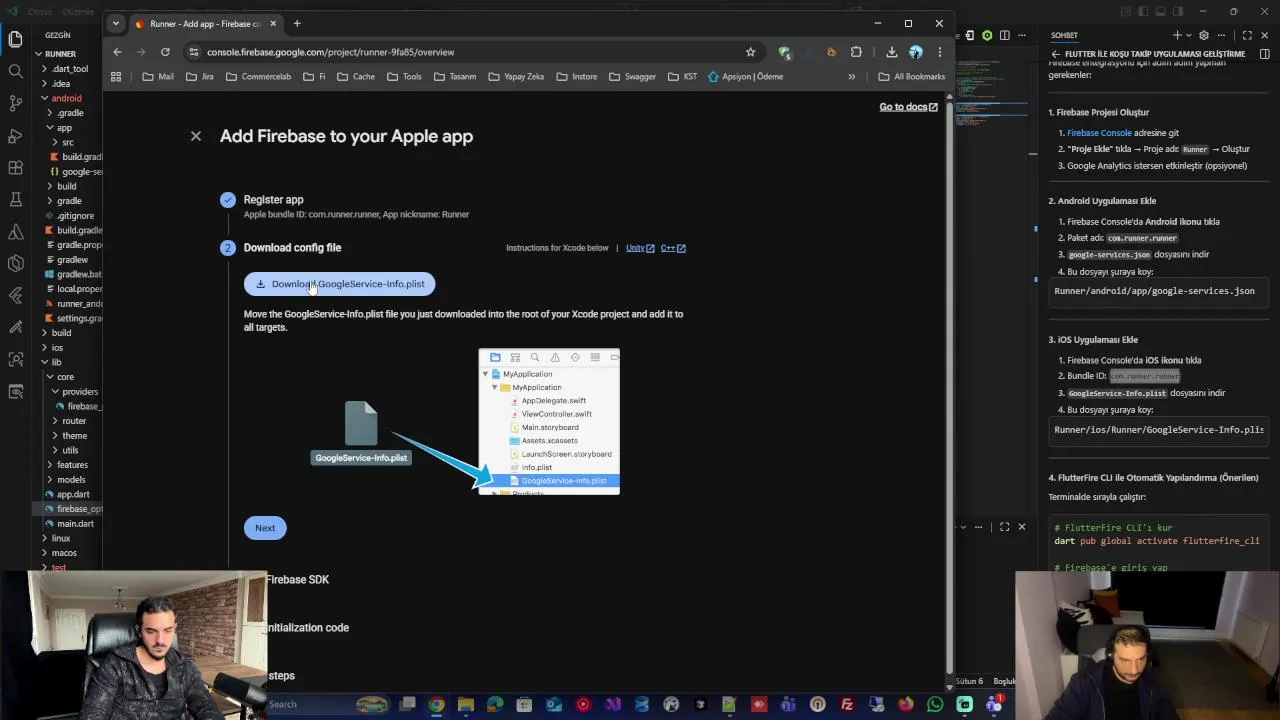The image size is (1280, 720).
Task: Open Firefox from the taskbar
Action: pyautogui.click(x=906, y=705)
